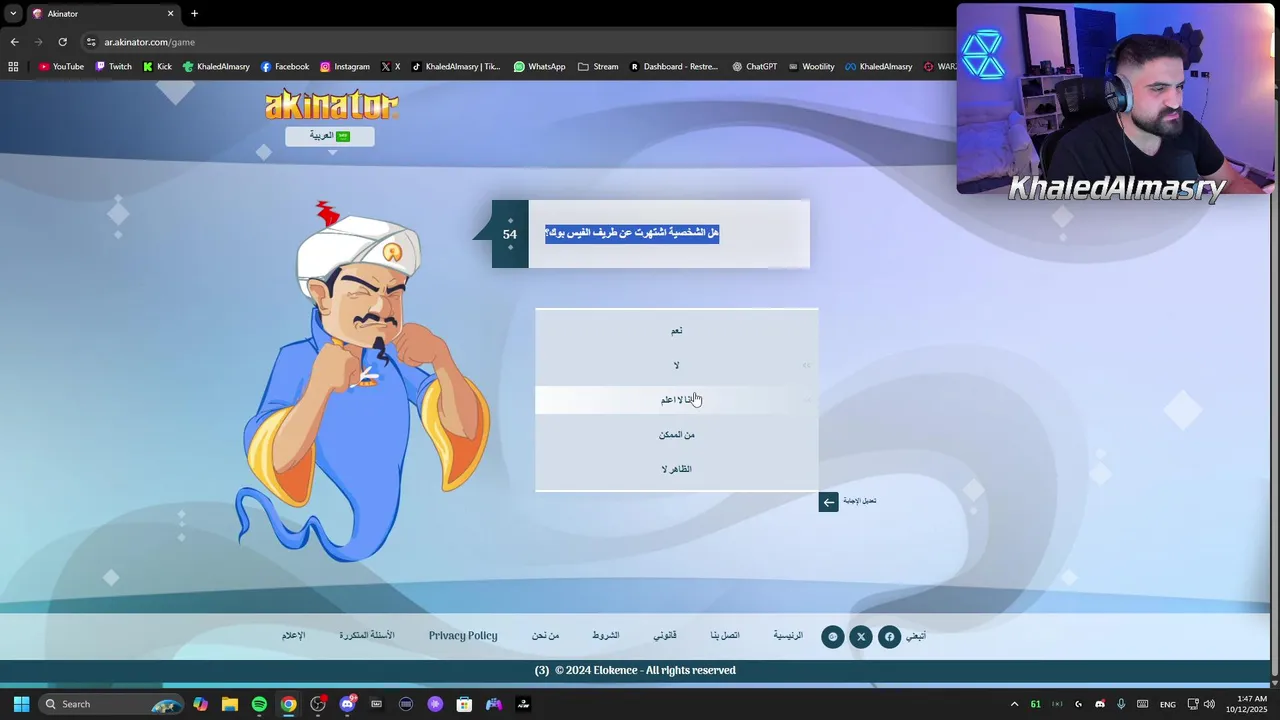Open the Kick bookmark
The height and width of the screenshot is (720, 1280).
click(x=157, y=67)
